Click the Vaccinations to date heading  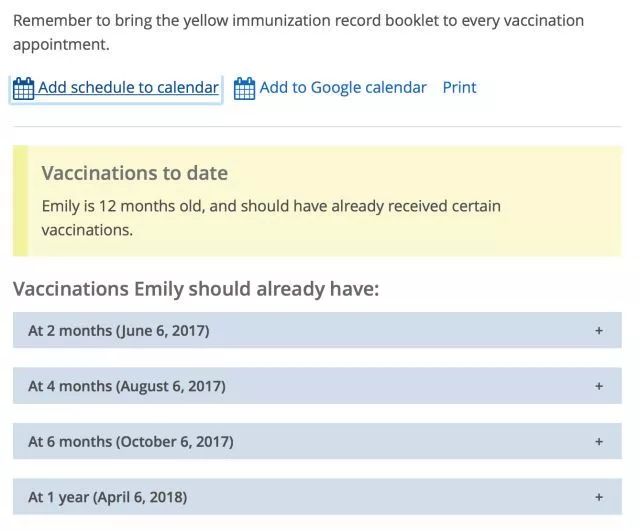[x=135, y=173]
